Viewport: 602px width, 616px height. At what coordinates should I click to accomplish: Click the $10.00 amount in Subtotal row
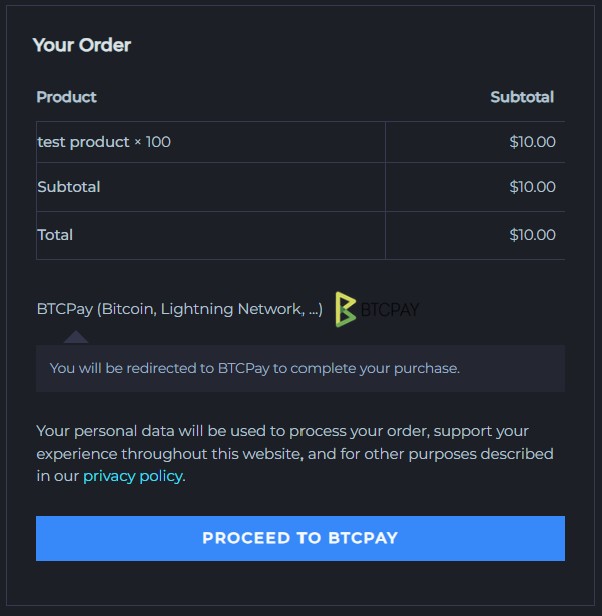tap(532, 187)
